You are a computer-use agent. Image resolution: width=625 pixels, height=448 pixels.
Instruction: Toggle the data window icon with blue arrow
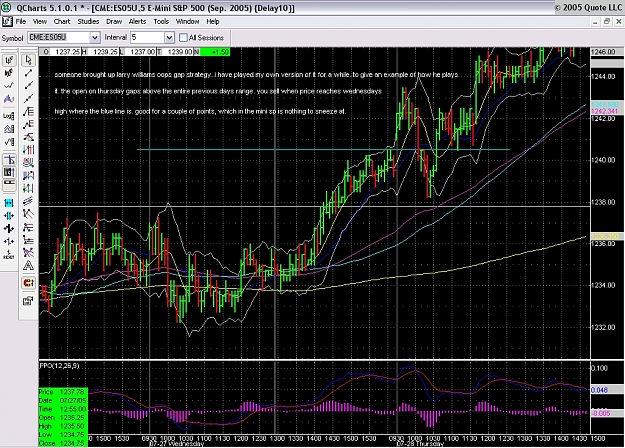click(x=9, y=172)
